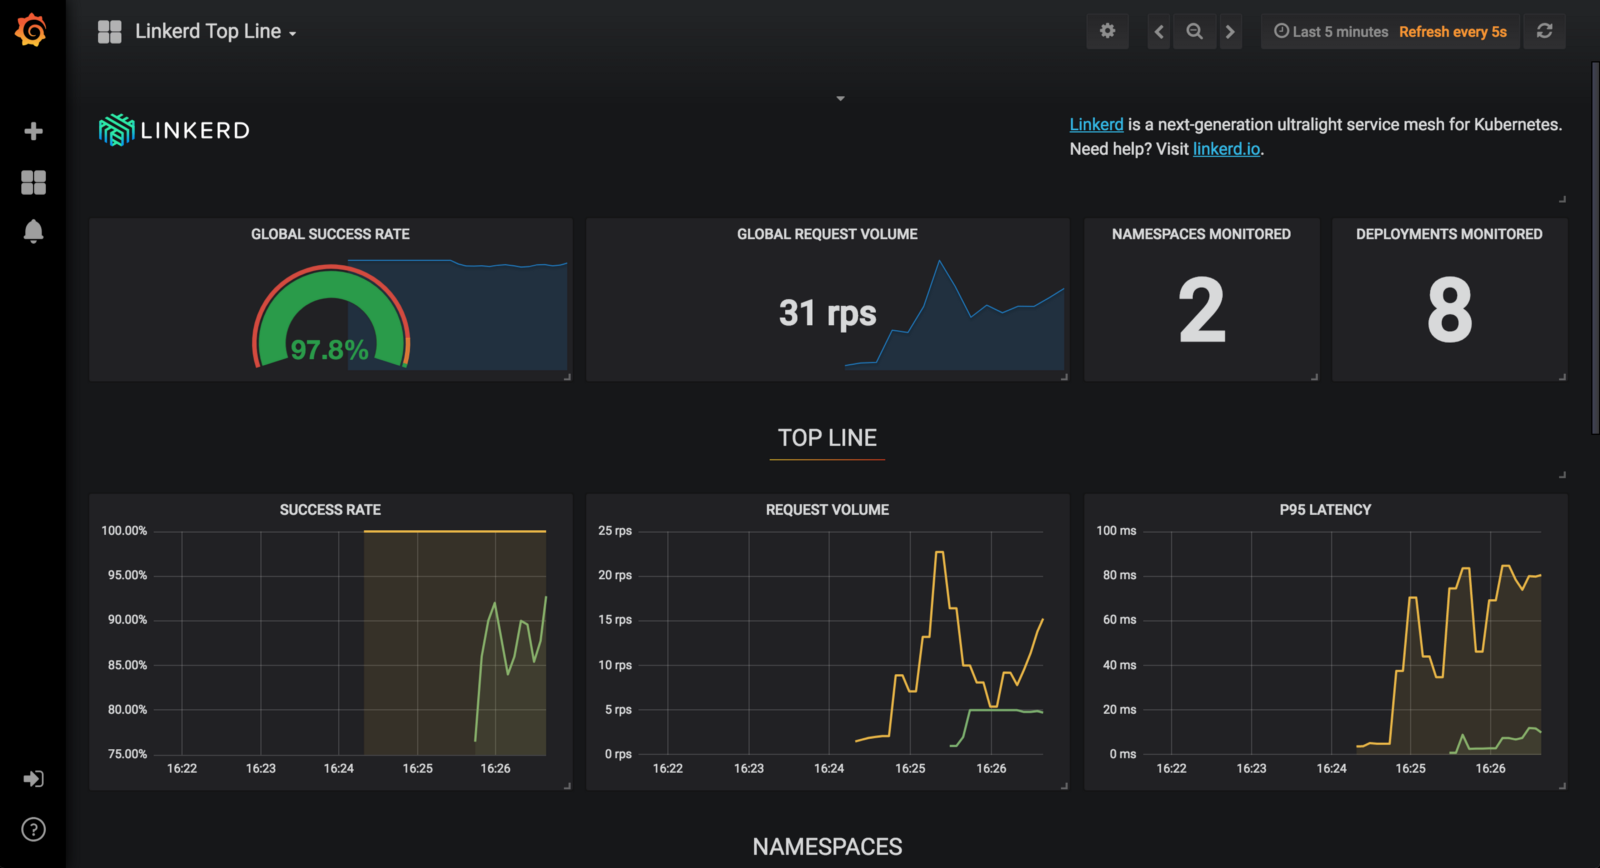Click the refresh dashboard icon
Viewport: 1600px width, 868px height.
(1544, 31)
